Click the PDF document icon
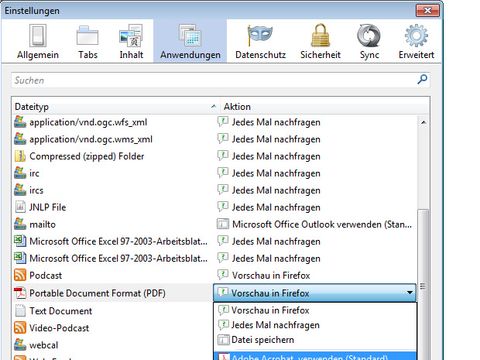The width and height of the screenshot is (480, 360). point(20,293)
